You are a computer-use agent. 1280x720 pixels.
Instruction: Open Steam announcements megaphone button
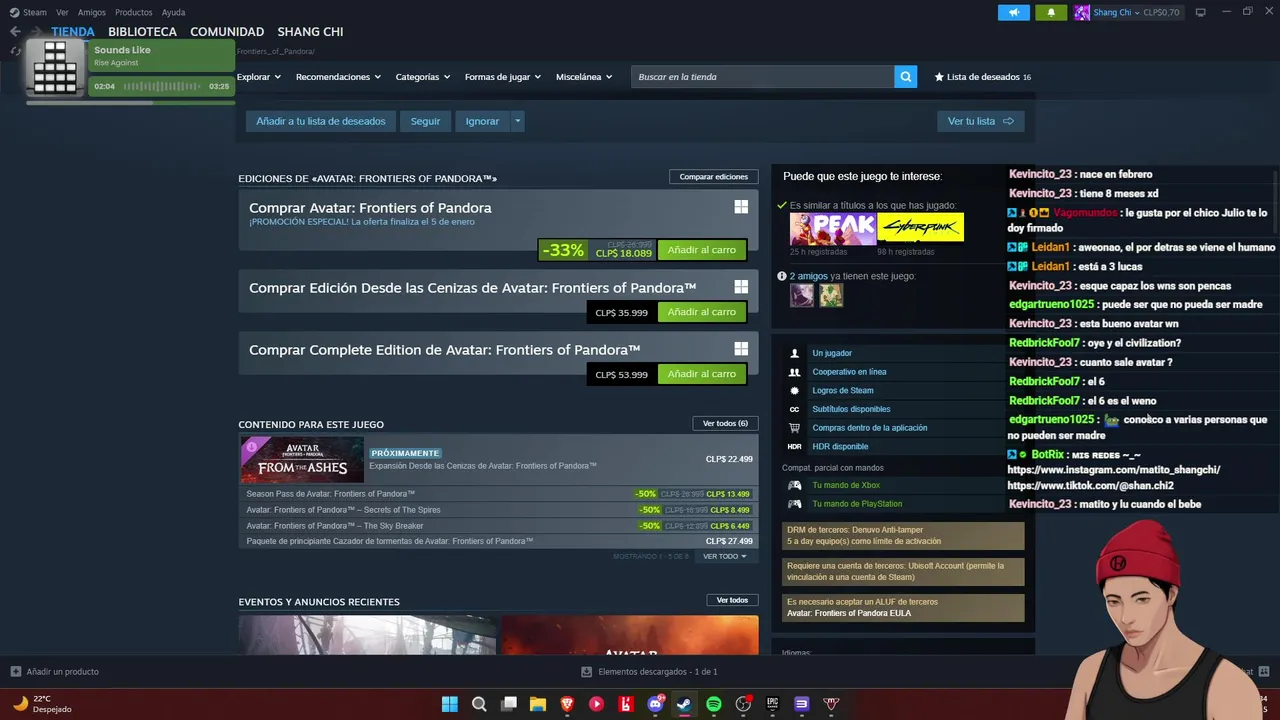[1013, 12]
